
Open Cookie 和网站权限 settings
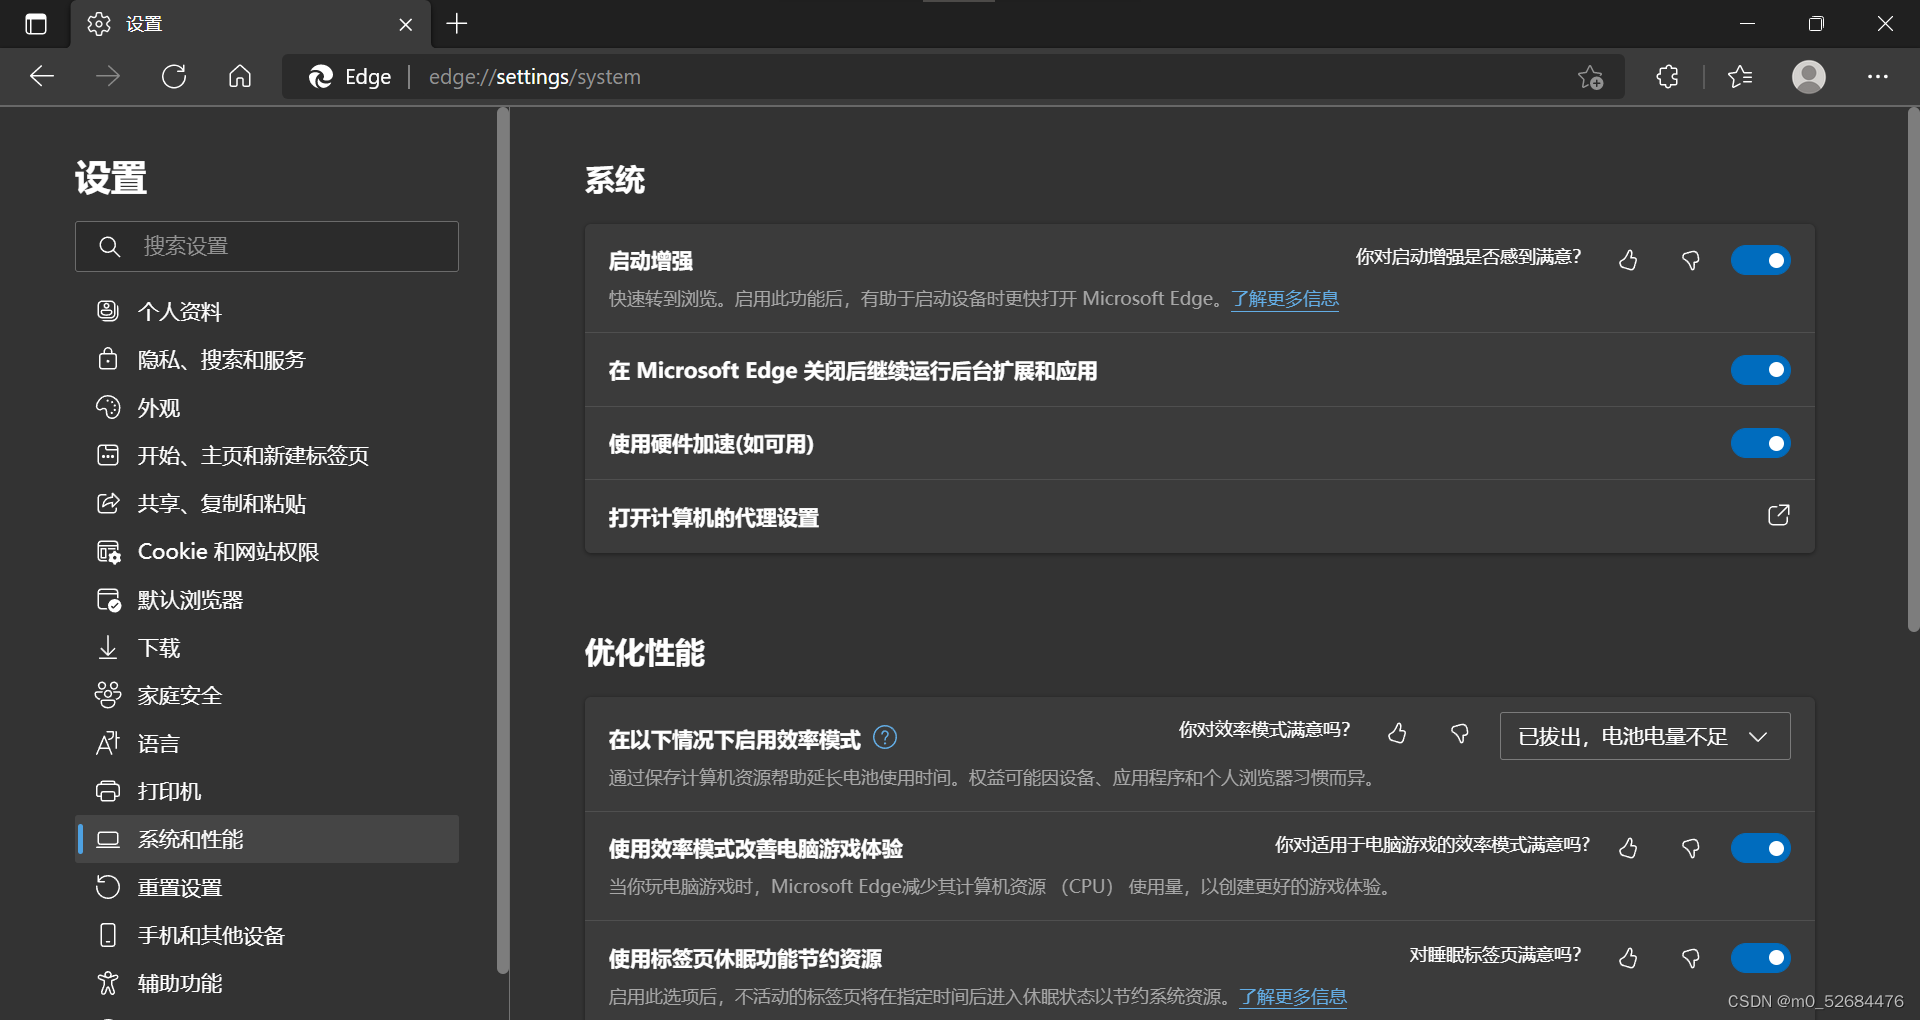point(267,552)
